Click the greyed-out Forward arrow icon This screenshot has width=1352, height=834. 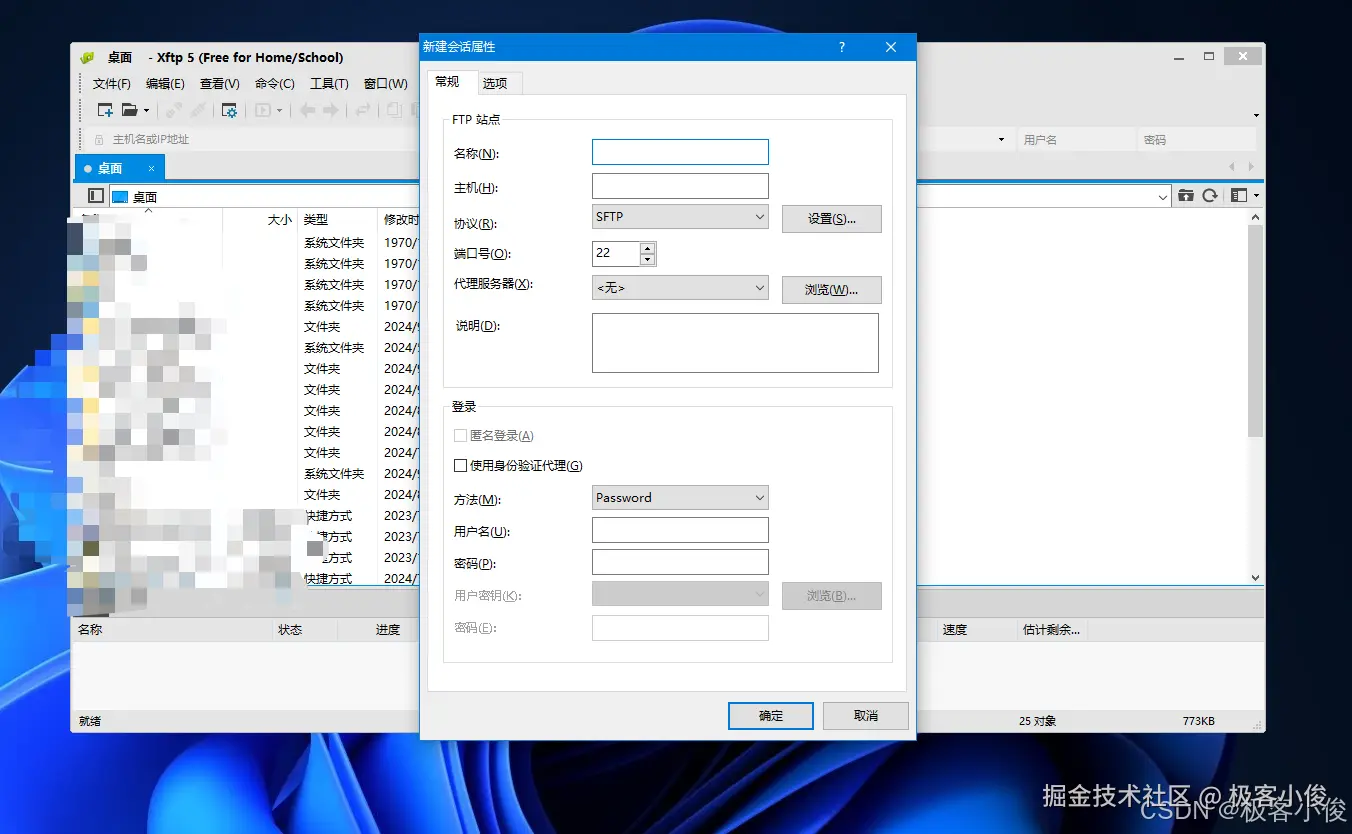click(x=330, y=110)
